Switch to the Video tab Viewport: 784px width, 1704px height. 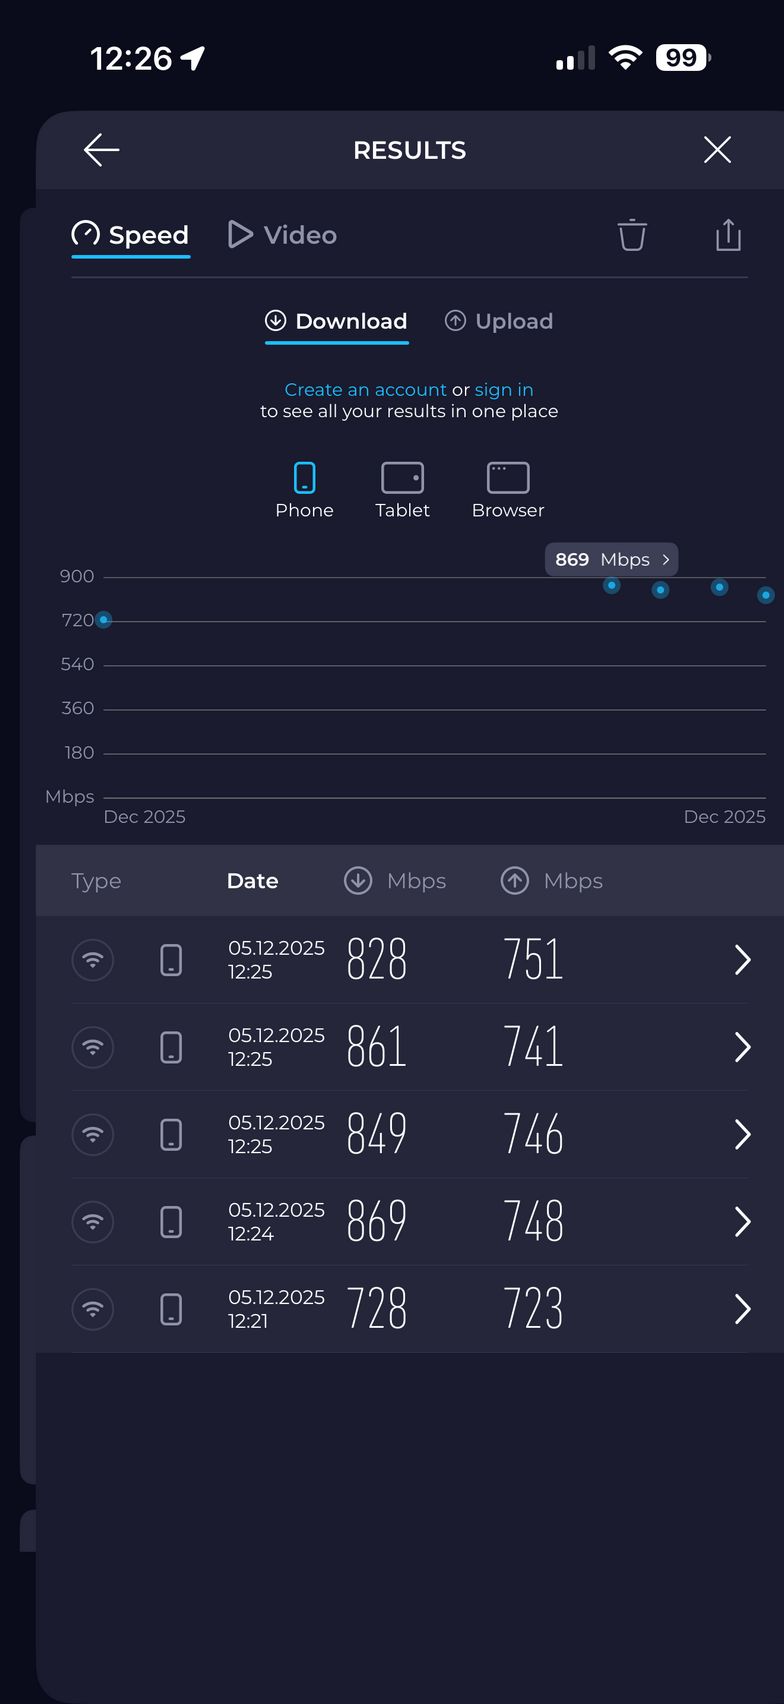point(283,235)
